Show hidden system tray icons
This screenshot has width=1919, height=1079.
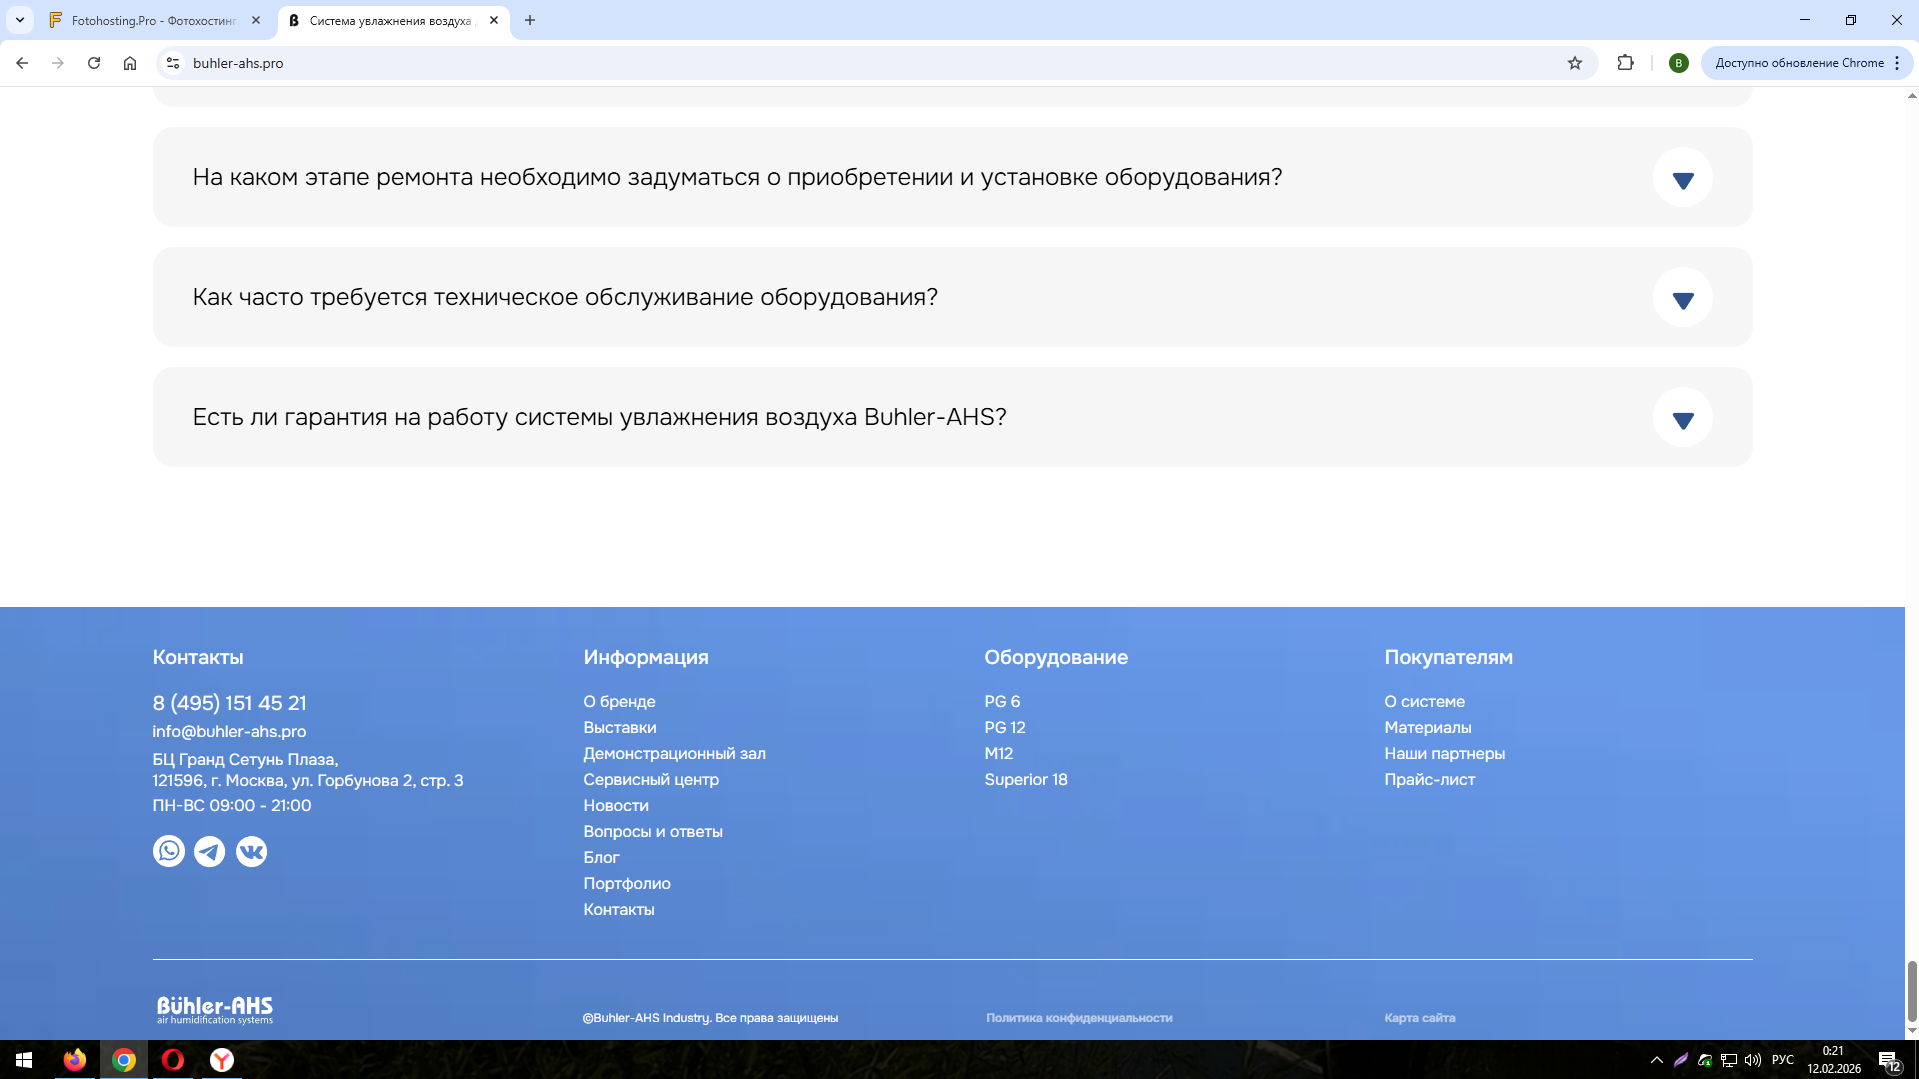pos(1657,1060)
